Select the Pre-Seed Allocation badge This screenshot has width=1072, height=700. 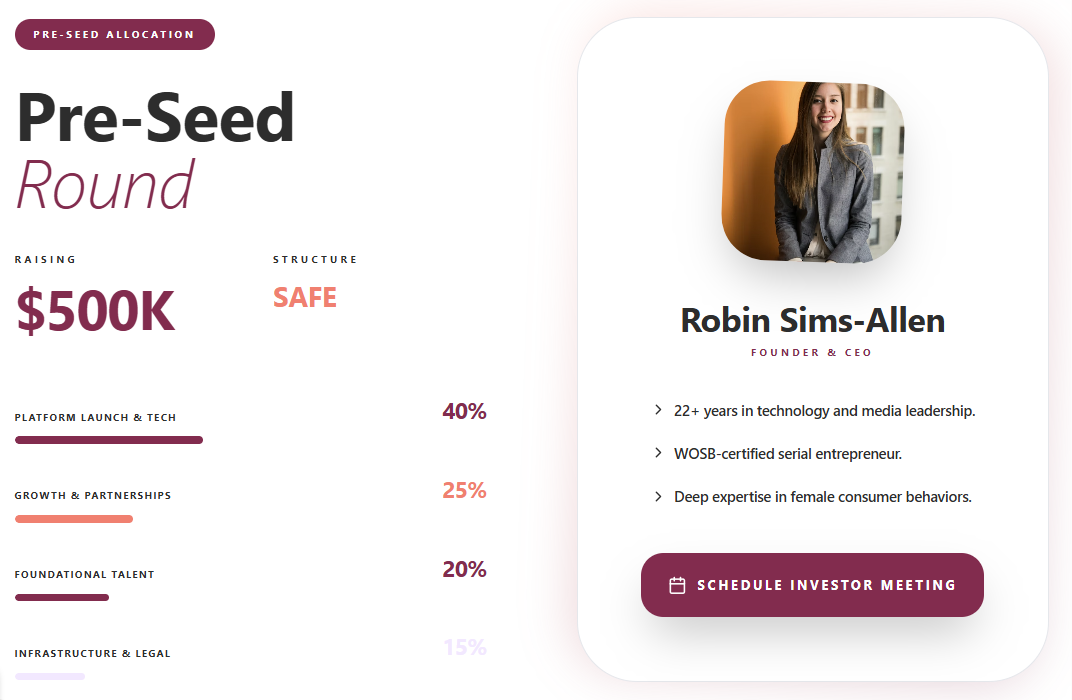pos(115,34)
